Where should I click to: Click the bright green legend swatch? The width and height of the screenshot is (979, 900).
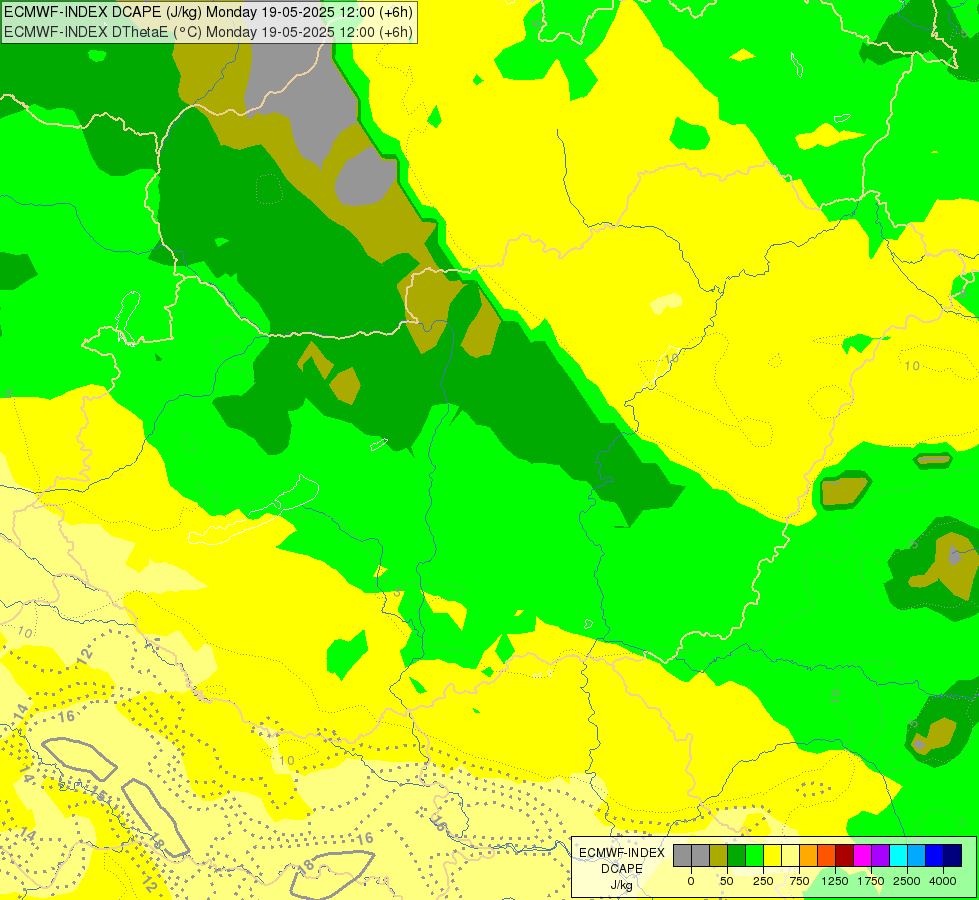(x=755, y=855)
